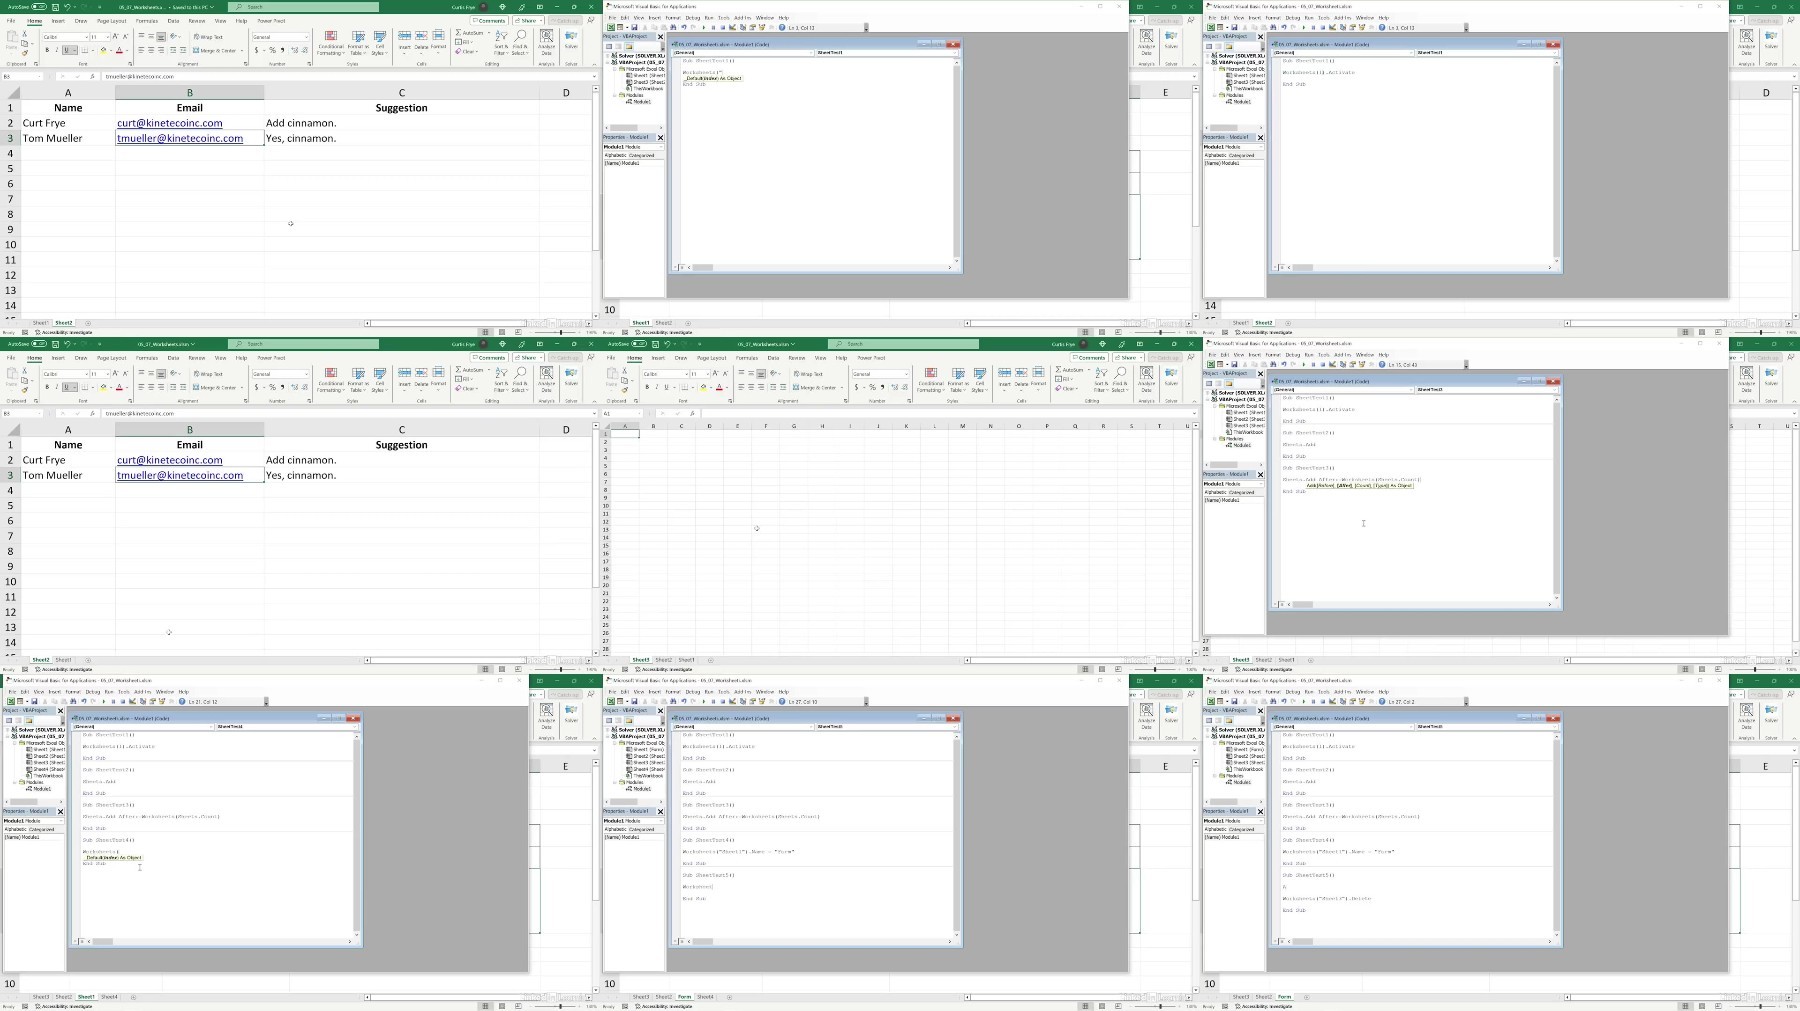Image resolution: width=1800 pixels, height=1011 pixels.
Task: Open Page Layout tab in blank-sheet Excel window
Action: [712, 358]
